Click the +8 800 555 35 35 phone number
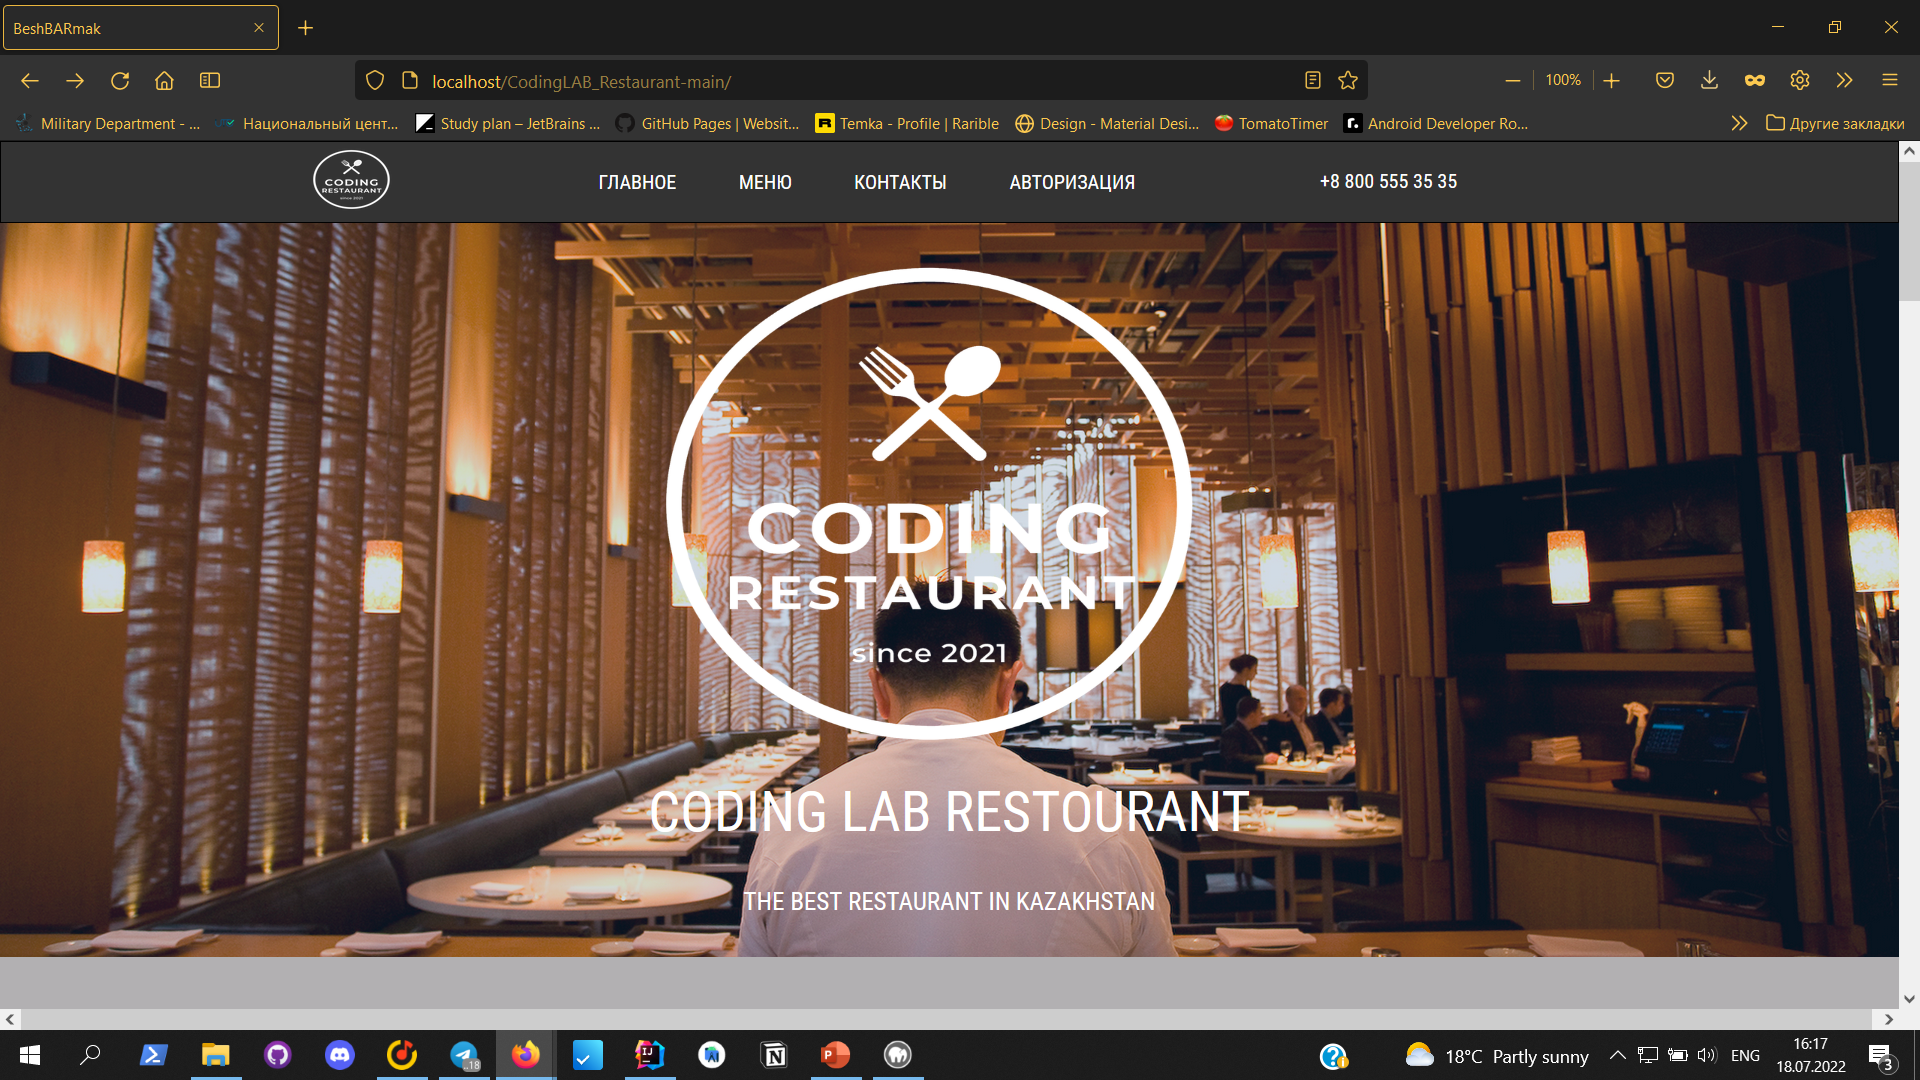Screen dimensions: 1920x1080 click(1388, 182)
